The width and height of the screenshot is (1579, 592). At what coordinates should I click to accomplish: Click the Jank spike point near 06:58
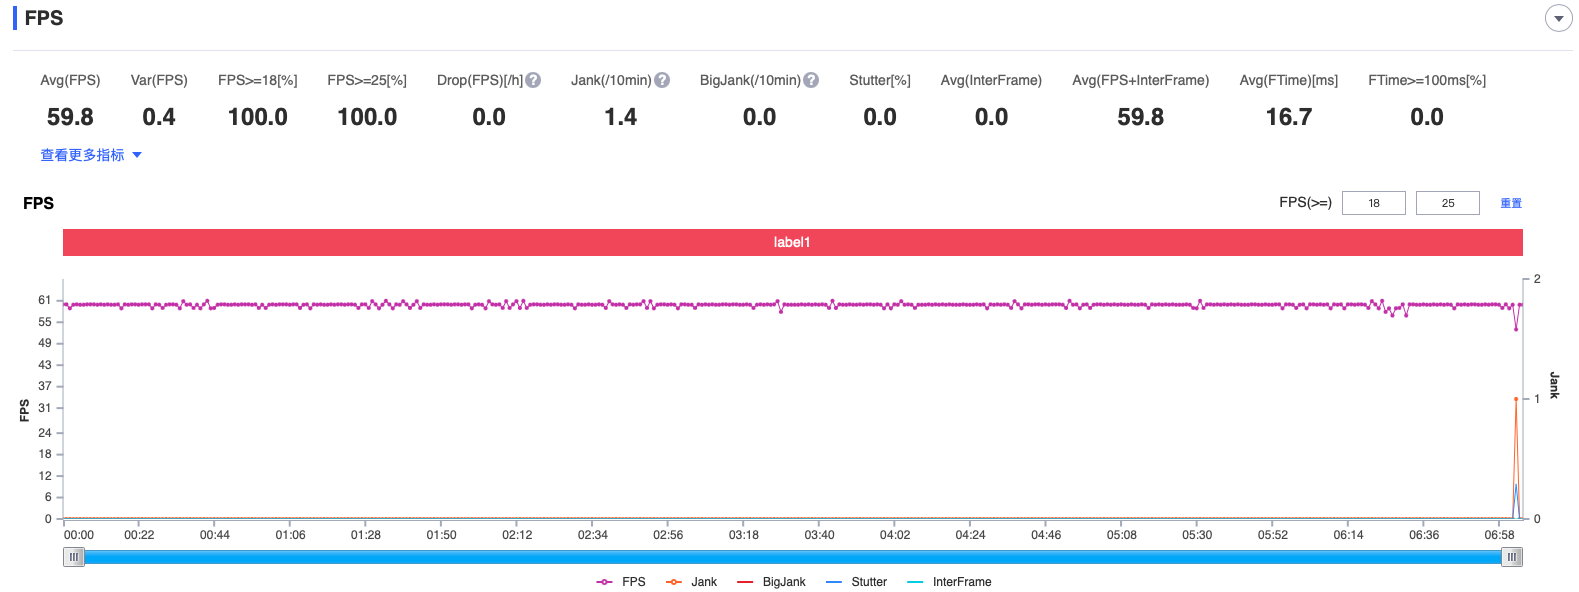[1516, 399]
